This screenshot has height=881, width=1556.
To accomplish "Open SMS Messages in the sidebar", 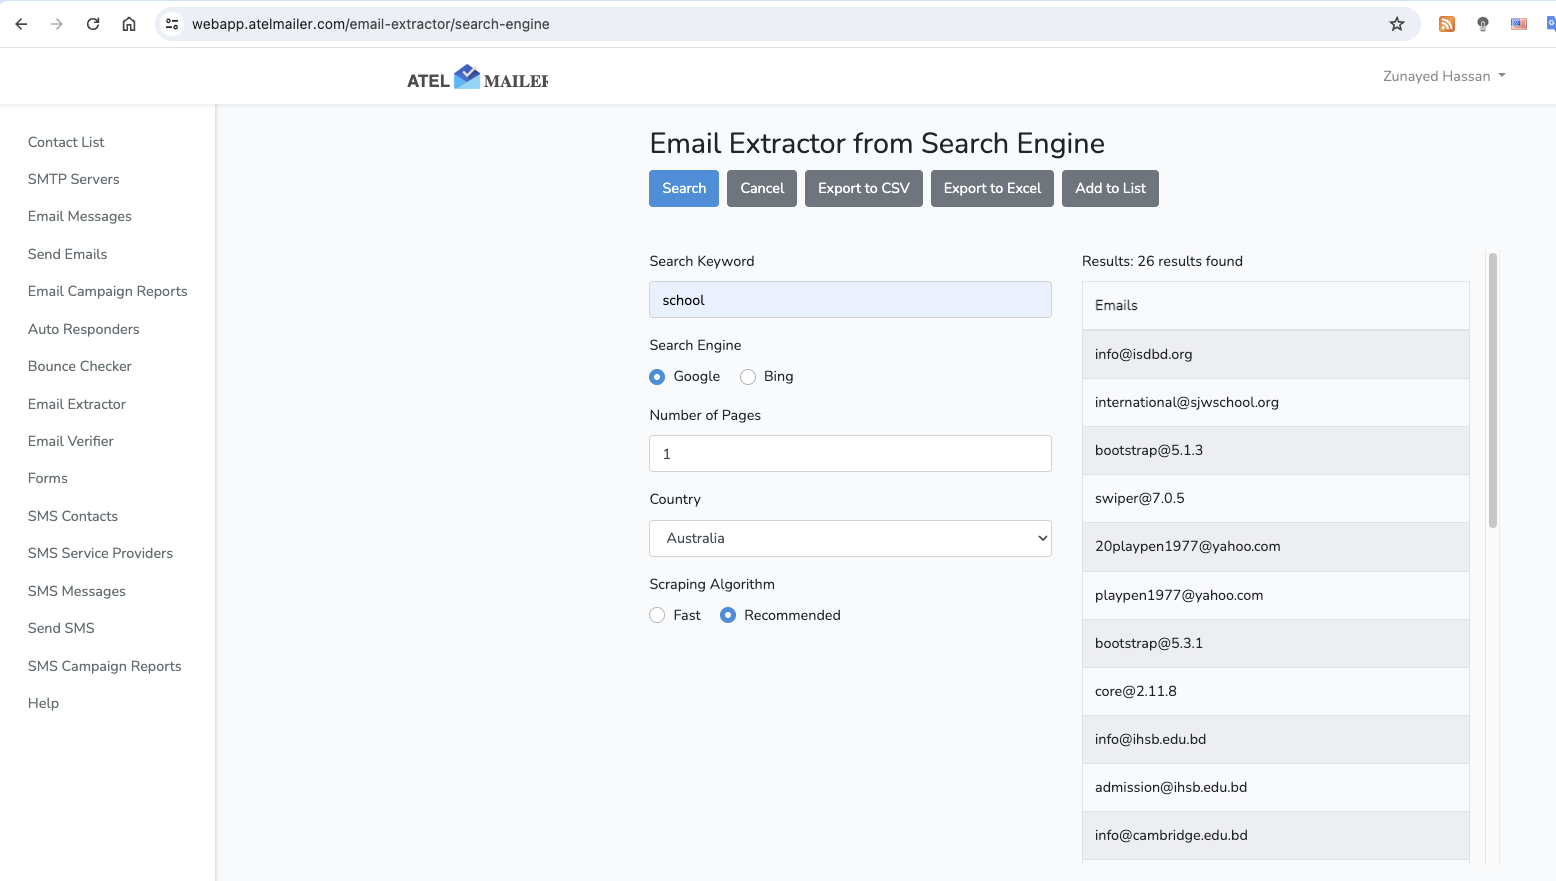I will coord(77,591).
